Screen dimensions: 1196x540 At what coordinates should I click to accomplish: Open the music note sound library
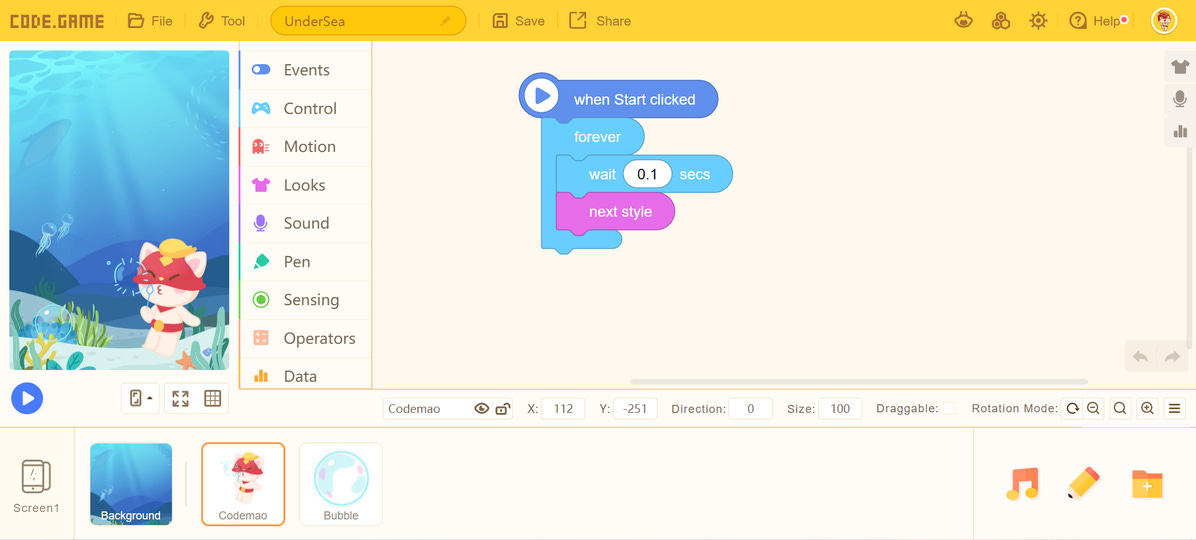coord(1022,484)
